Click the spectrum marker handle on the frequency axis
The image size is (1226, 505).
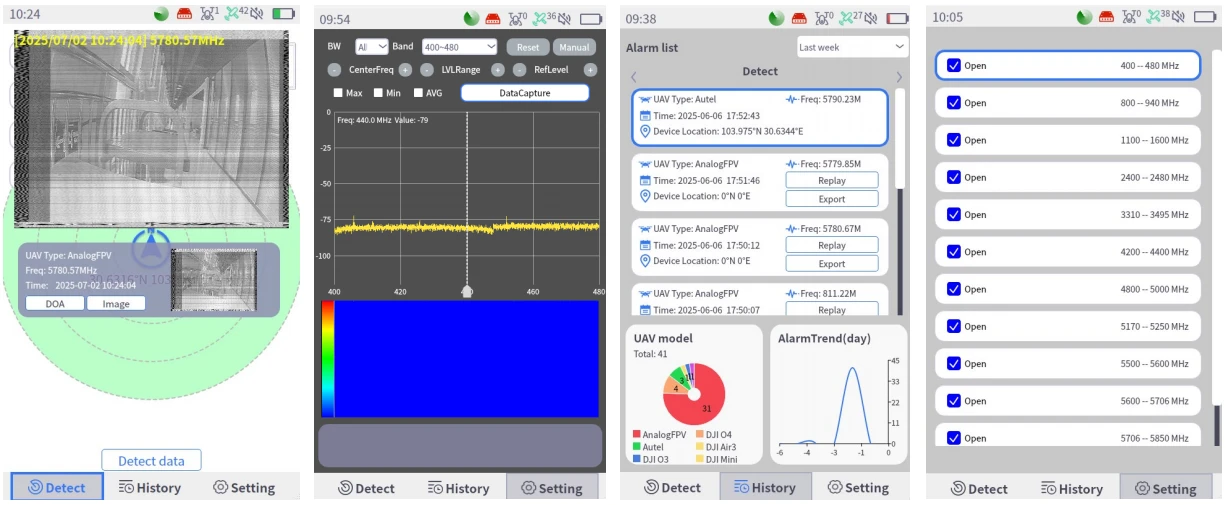click(466, 292)
